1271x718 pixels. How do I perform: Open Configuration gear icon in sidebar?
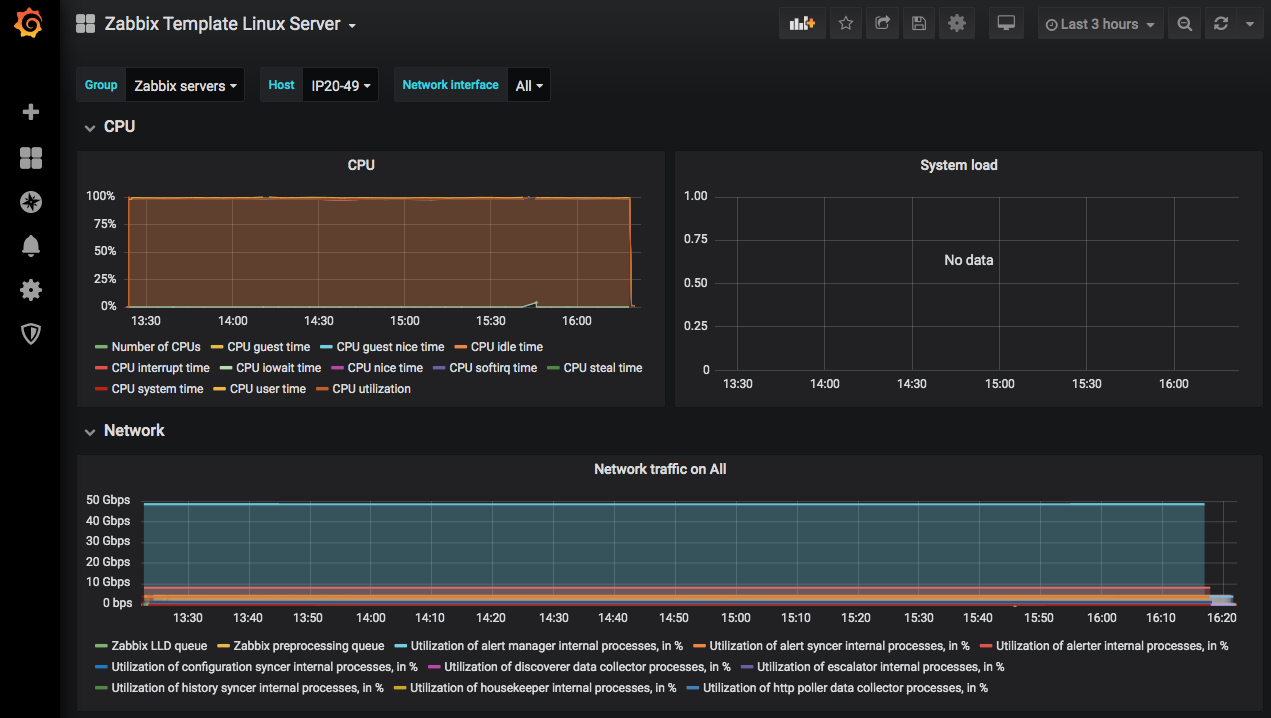31,290
